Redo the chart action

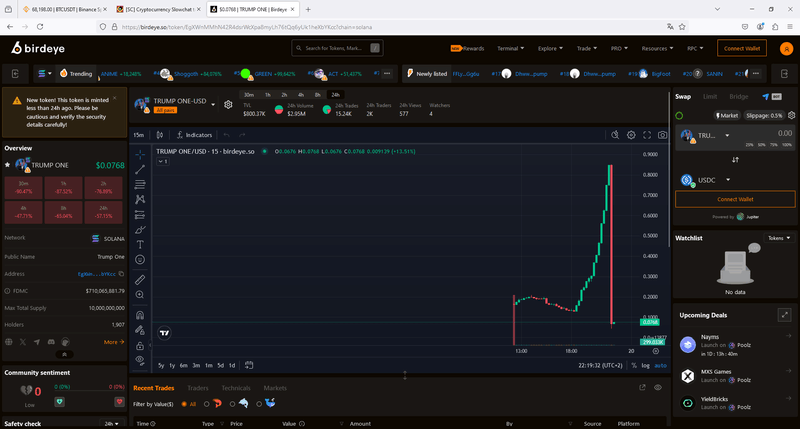242,135
